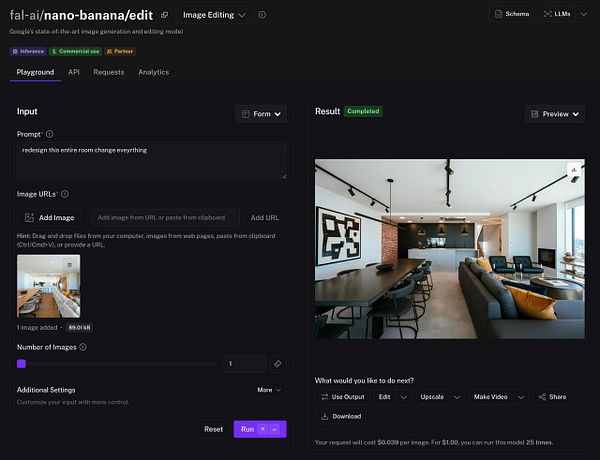Viewport: 600px width, 460px height.
Task: Open the Requests tab
Action: [109, 72]
